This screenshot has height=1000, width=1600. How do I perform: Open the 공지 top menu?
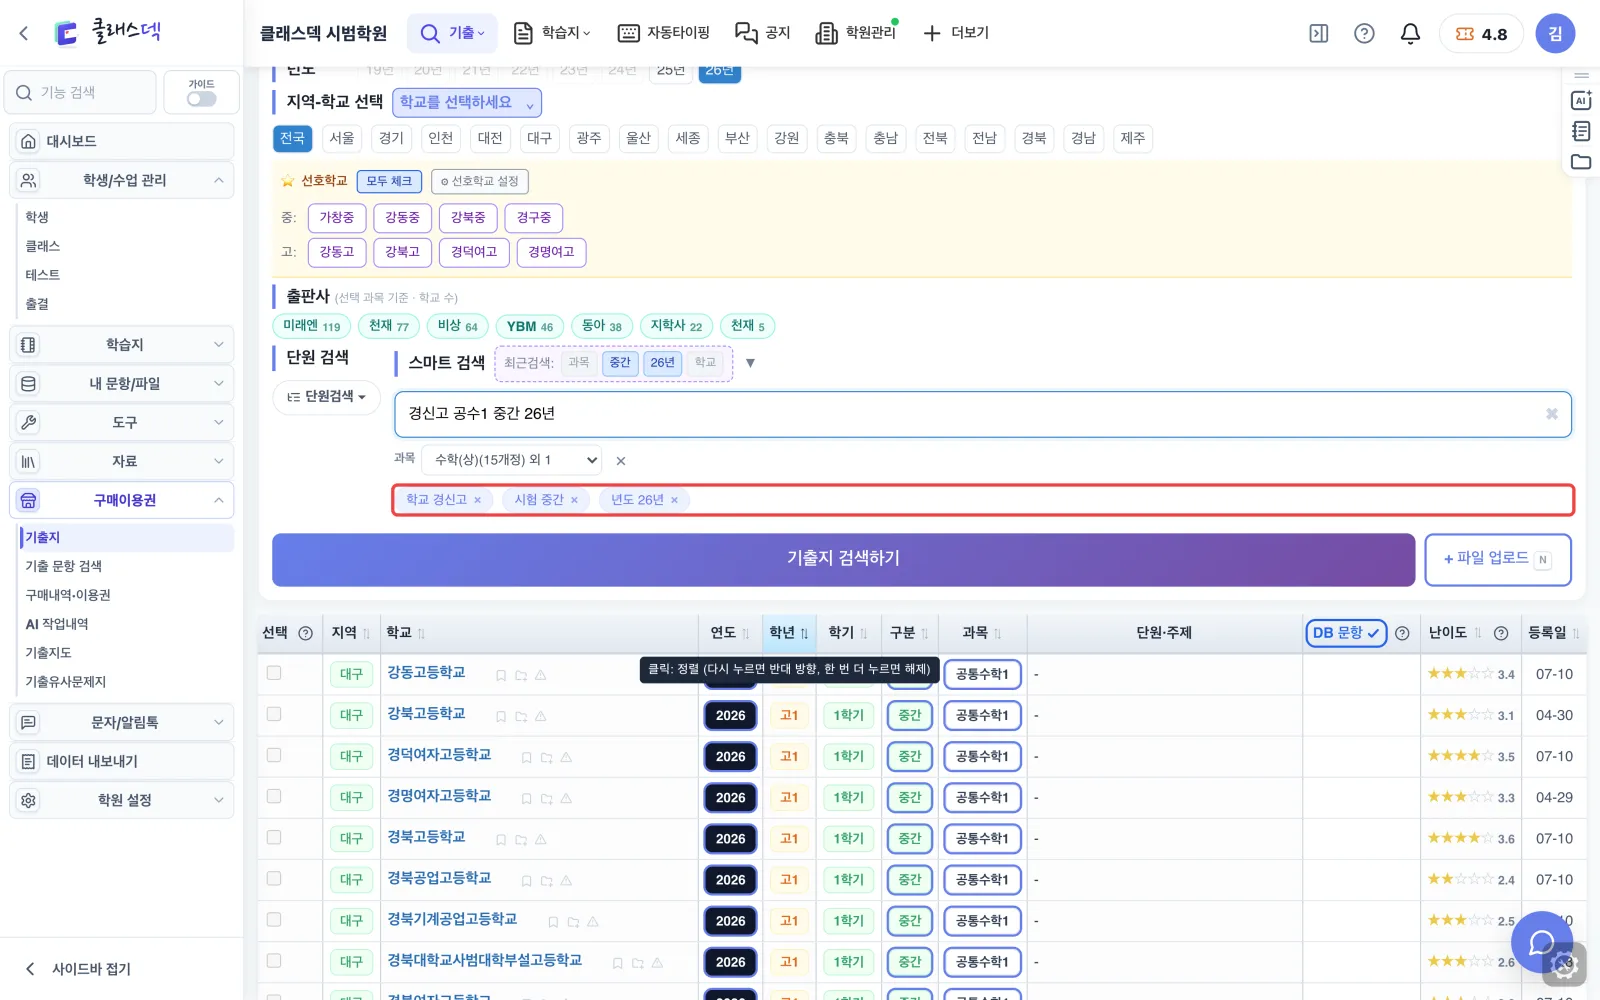tap(763, 33)
